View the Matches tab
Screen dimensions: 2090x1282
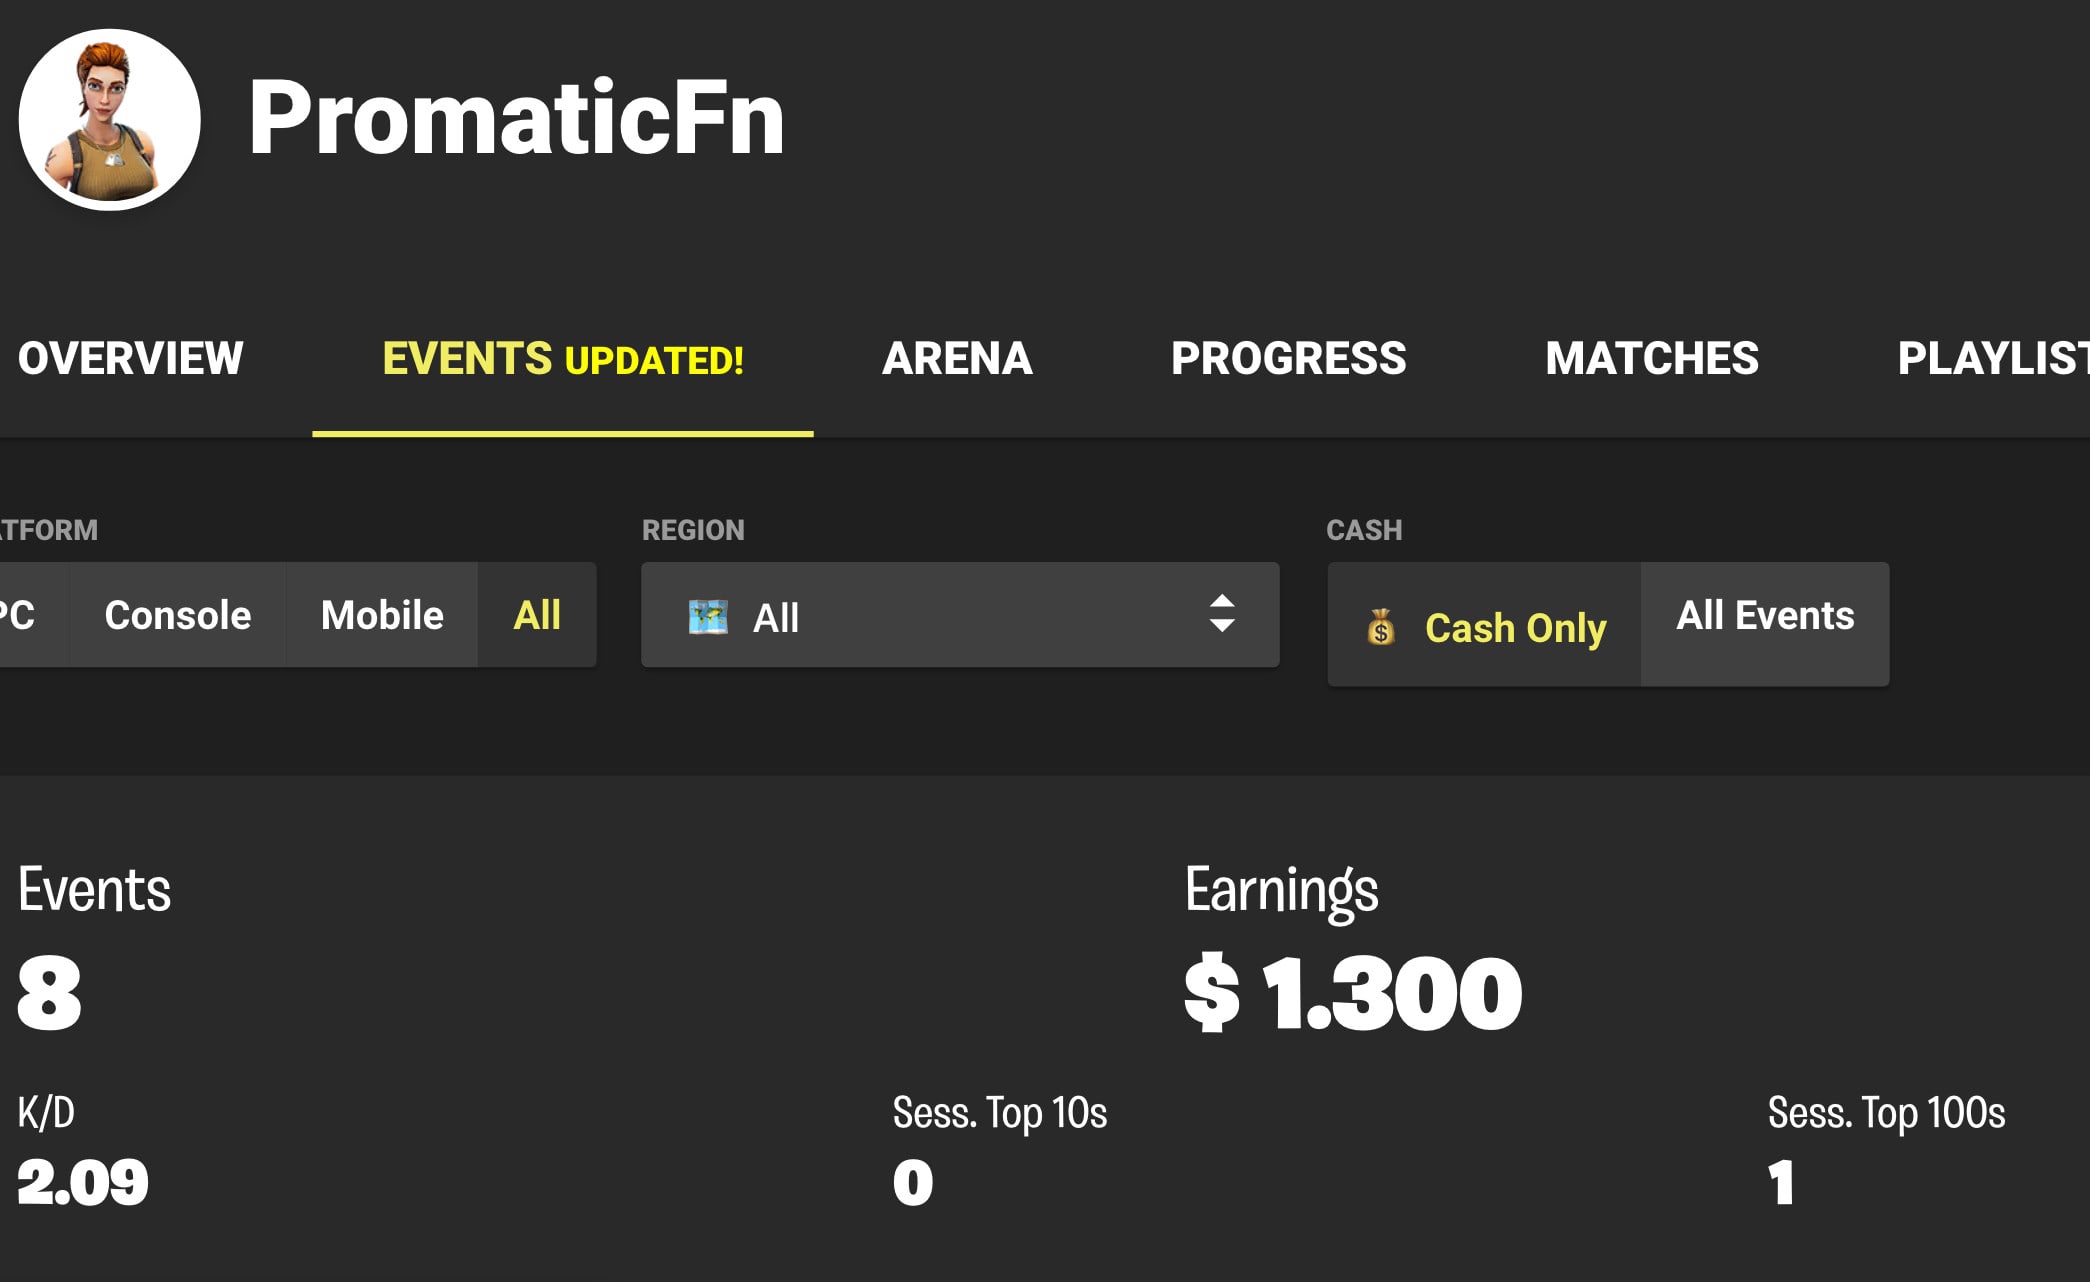(x=1651, y=359)
